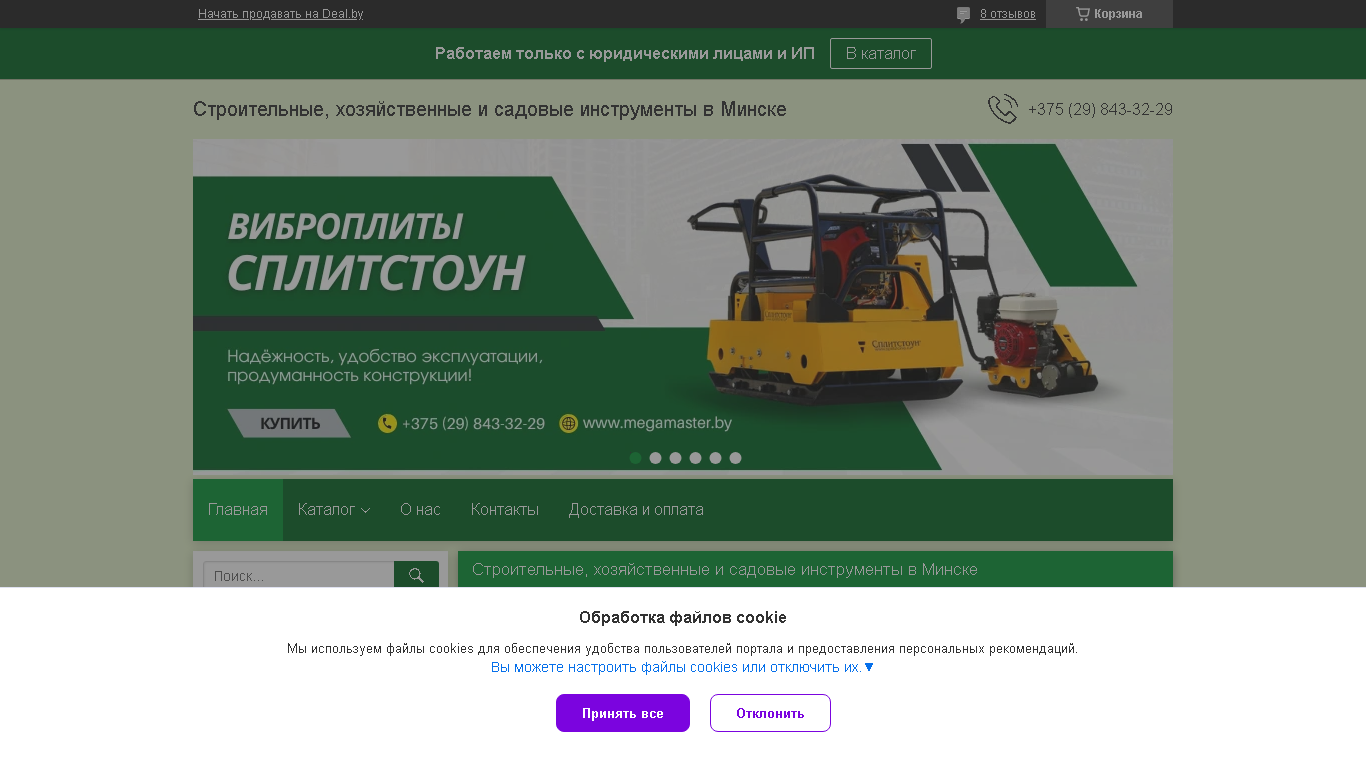
Task: Click the Корзина cart label
Action: (1118, 14)
